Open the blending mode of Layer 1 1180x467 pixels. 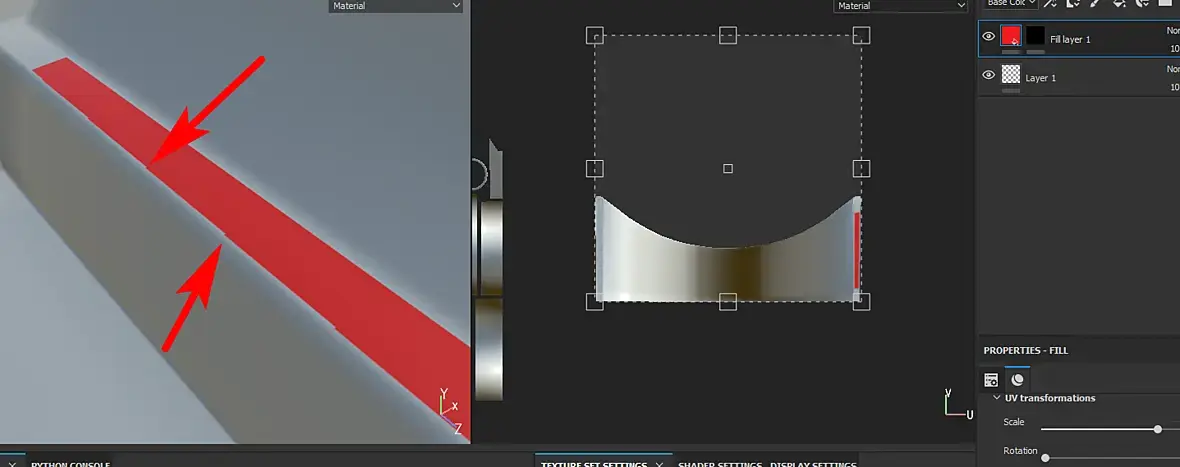click(x=1172, y=69)
